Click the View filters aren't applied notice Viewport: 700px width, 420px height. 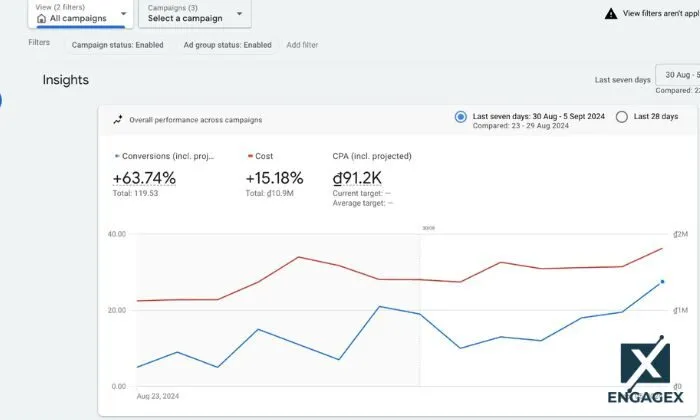click(x=661, y=14)
